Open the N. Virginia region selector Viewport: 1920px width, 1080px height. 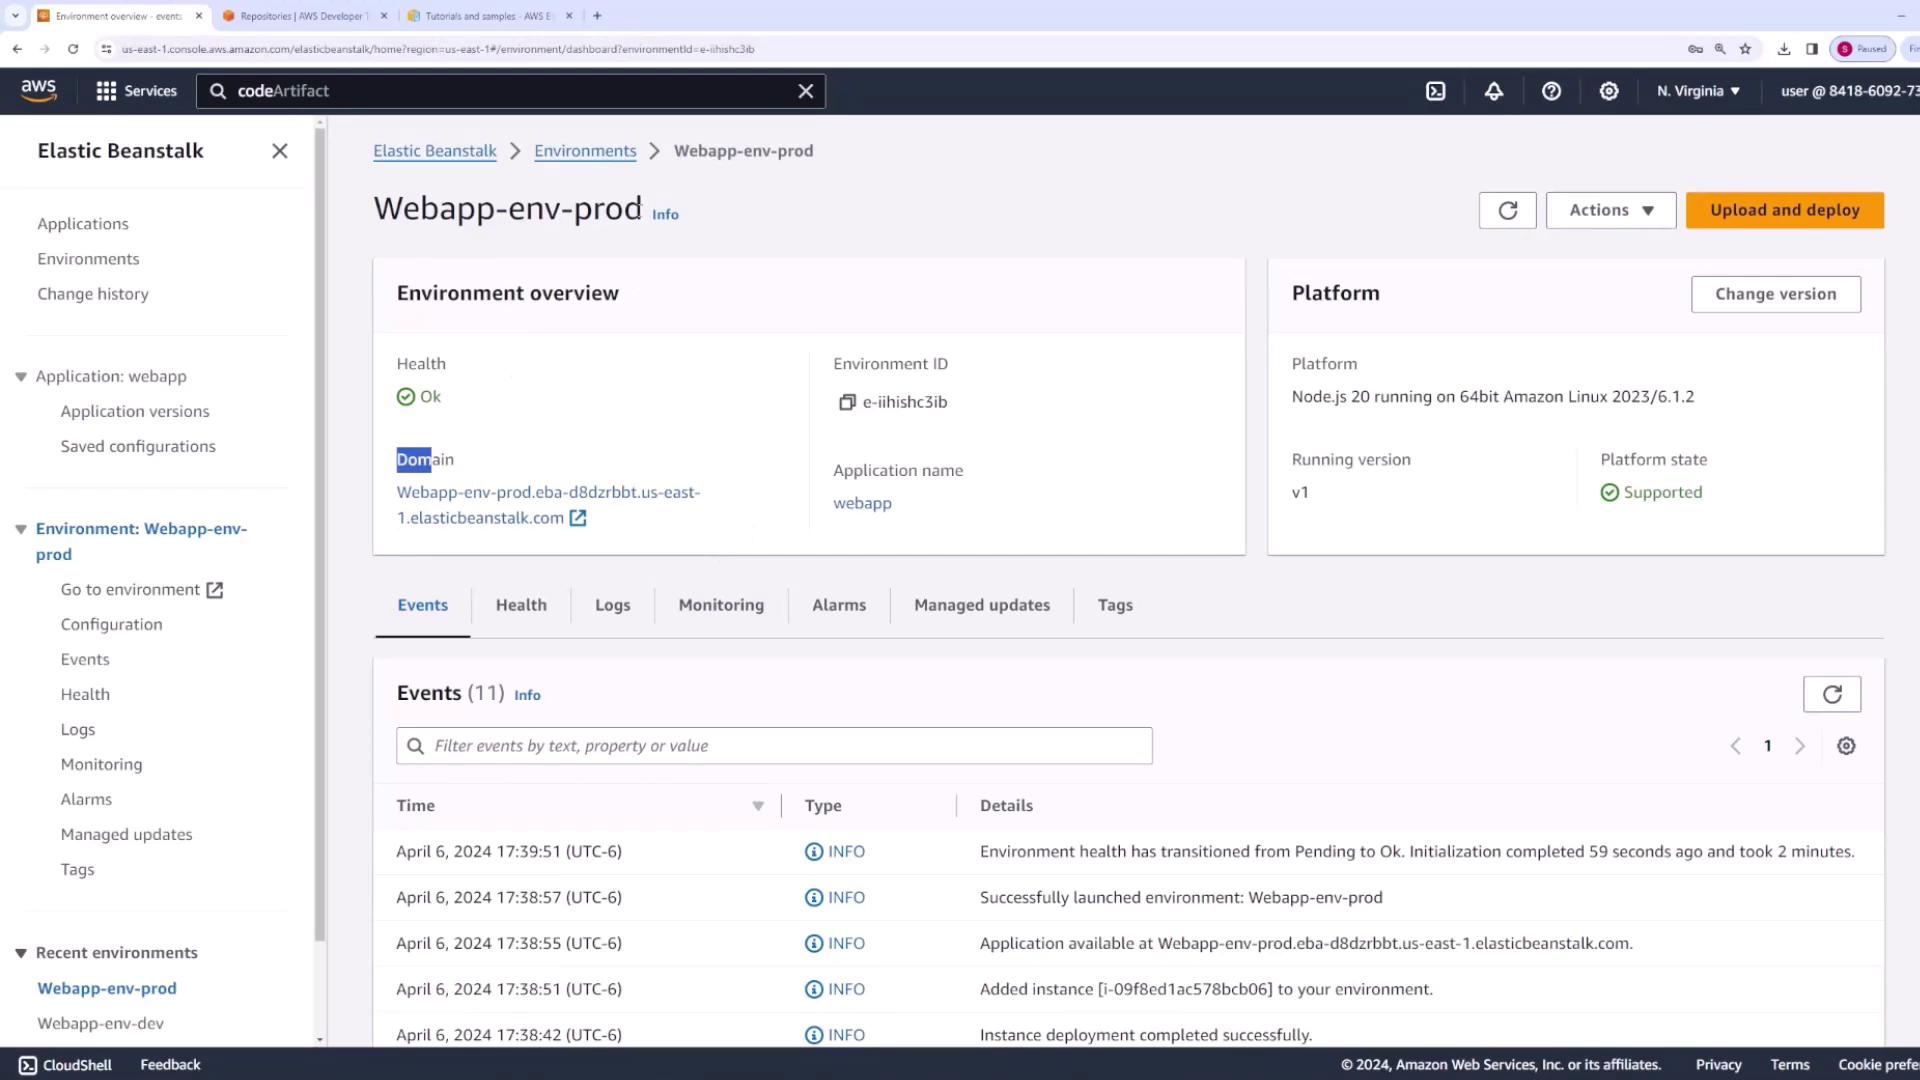coord(1698,91)
